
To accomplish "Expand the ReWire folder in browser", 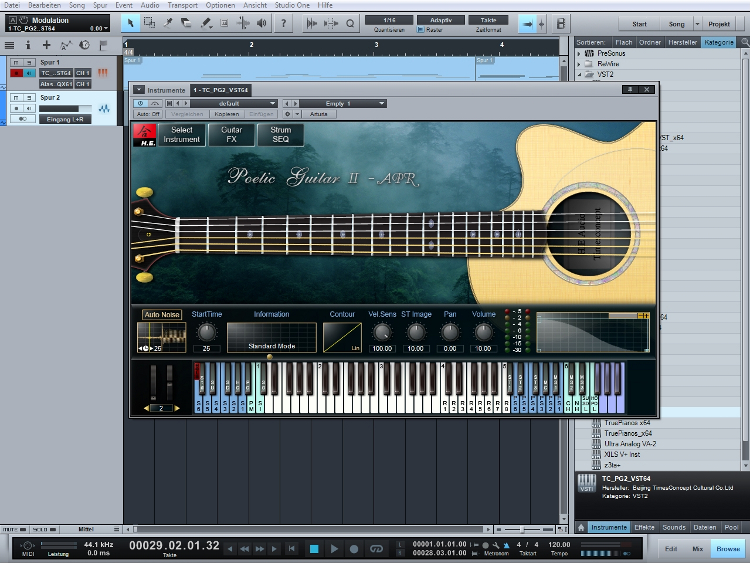I will [x=579, y=64].
